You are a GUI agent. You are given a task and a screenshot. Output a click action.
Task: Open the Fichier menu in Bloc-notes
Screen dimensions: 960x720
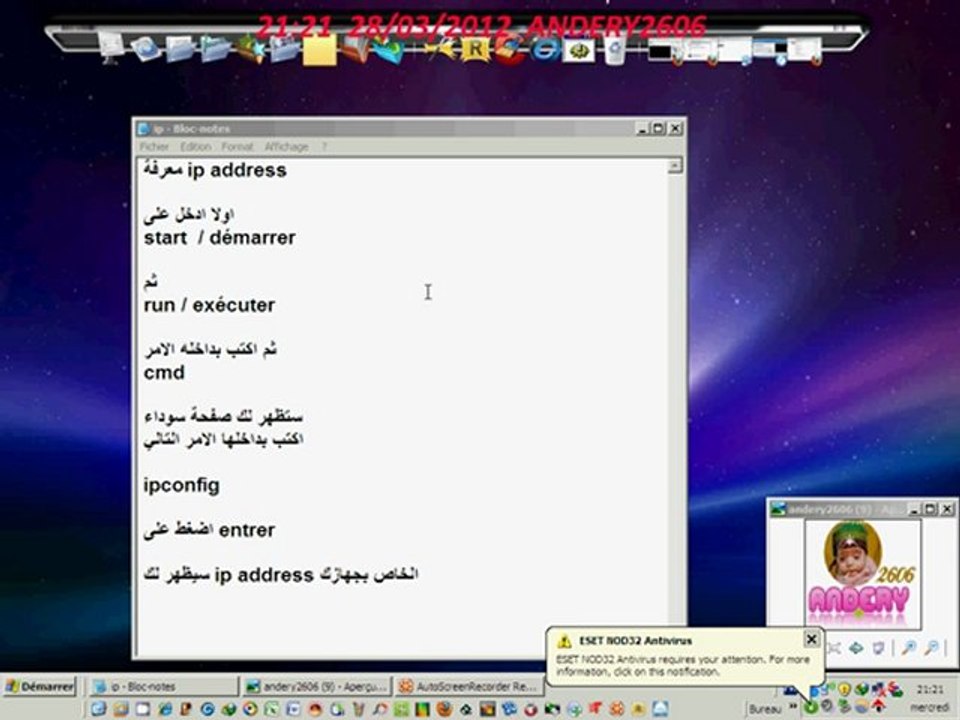coord(154,147)
